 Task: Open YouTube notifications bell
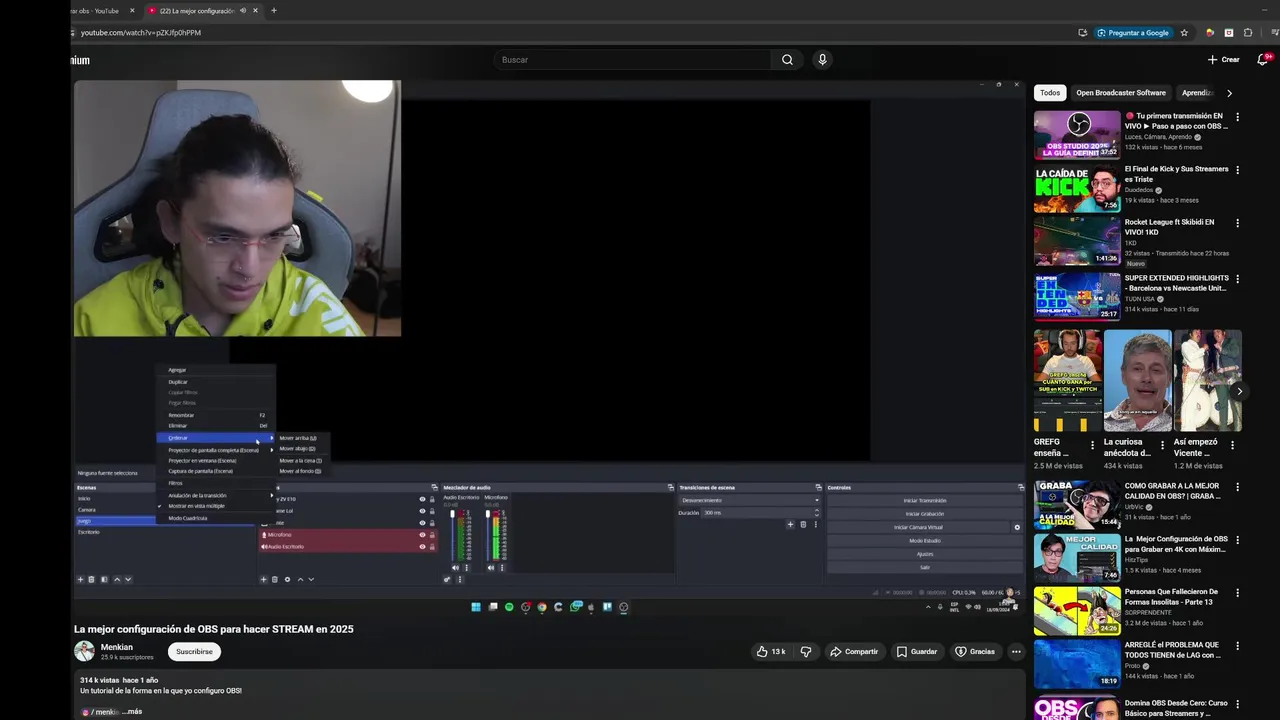[x=1262, y=60]
